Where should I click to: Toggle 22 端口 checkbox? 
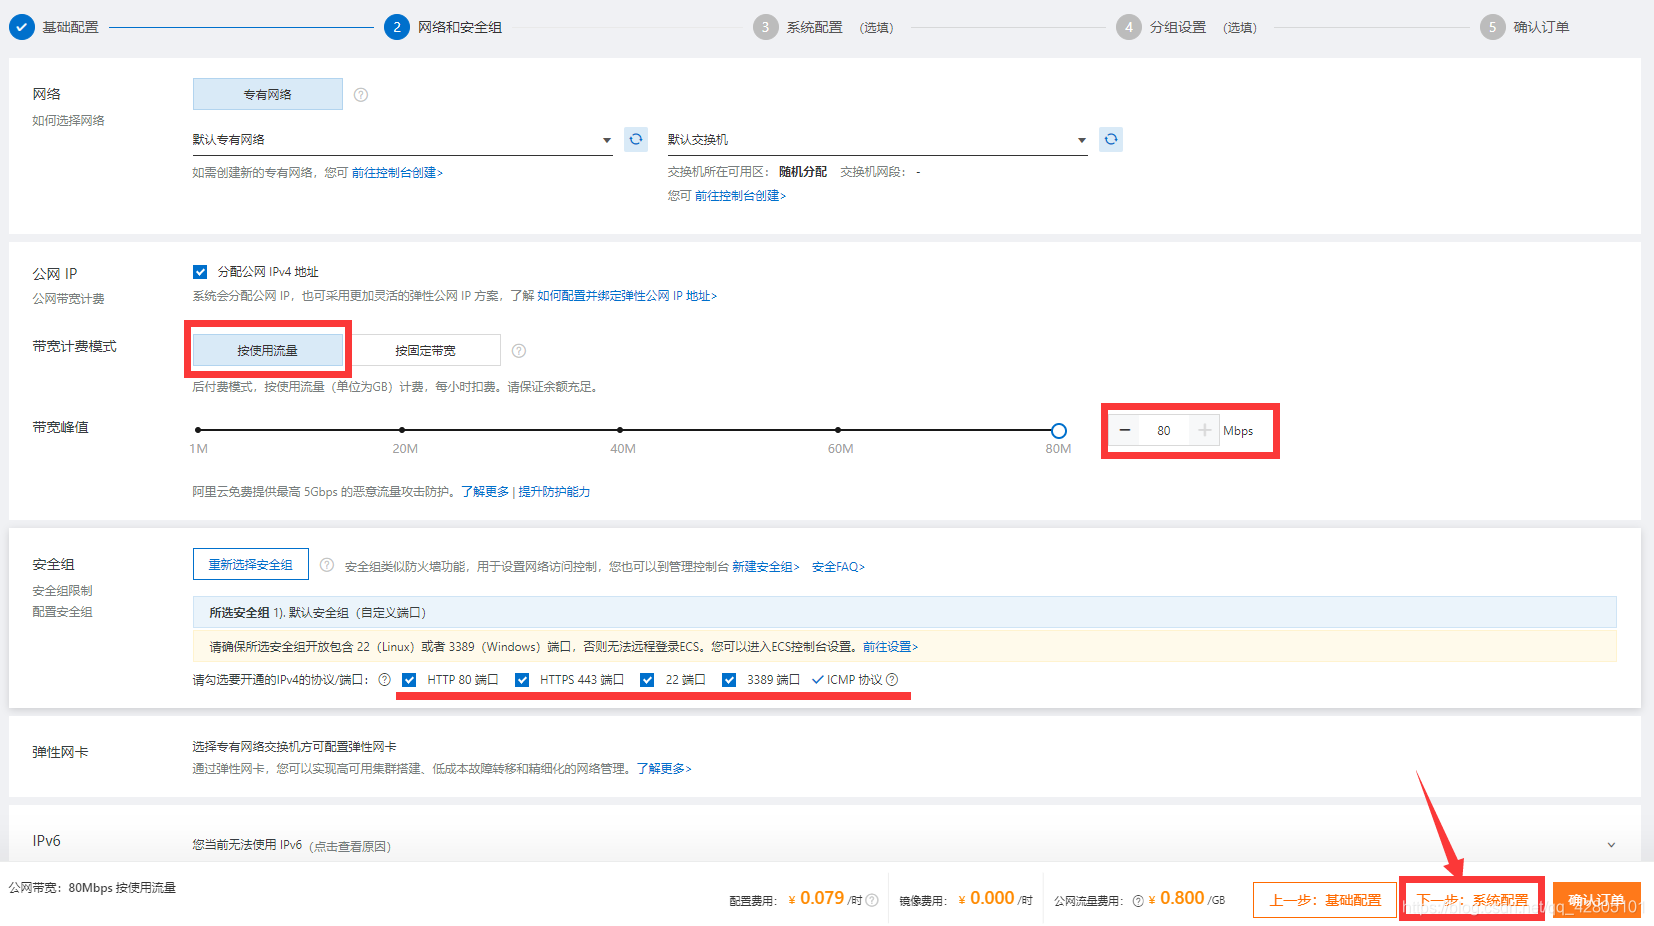point(647,680)
